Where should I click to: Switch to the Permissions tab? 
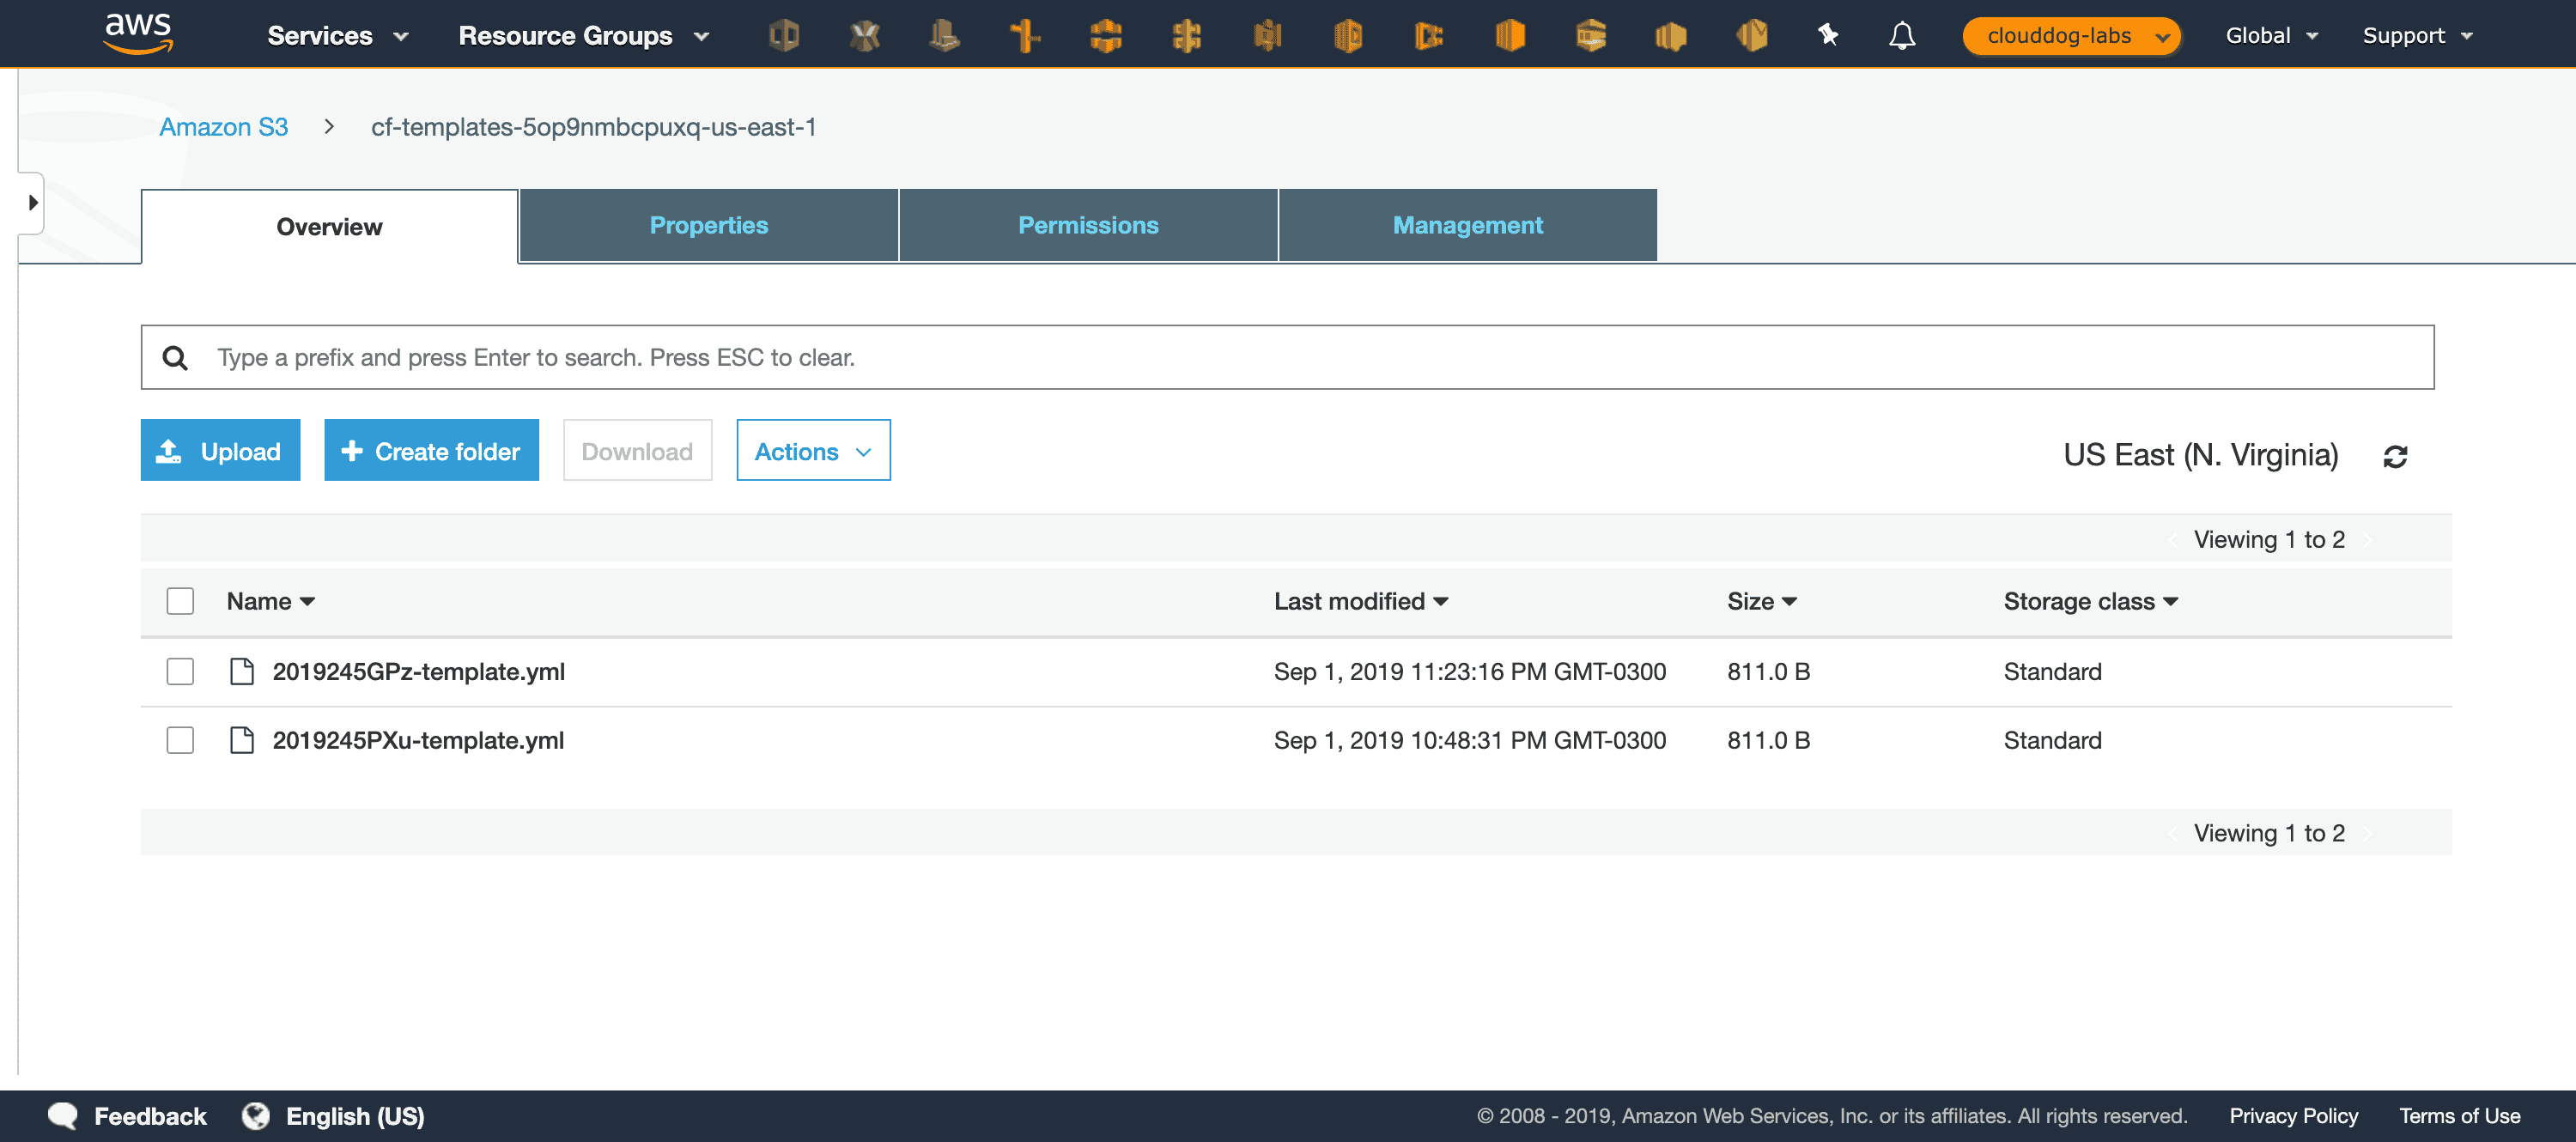(1087, 225)
